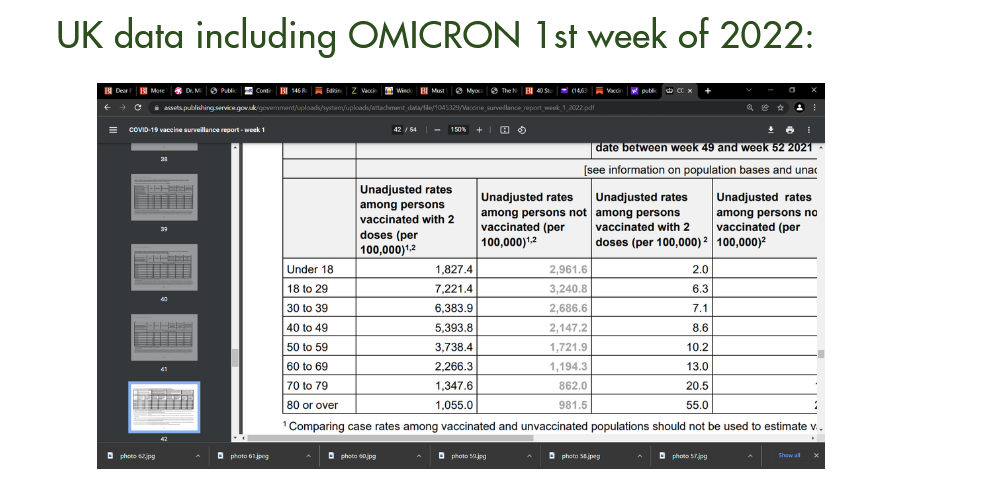Switch to the 'Contr' browser tab
This screenshot has width=996, height=485.
[257, 91]
